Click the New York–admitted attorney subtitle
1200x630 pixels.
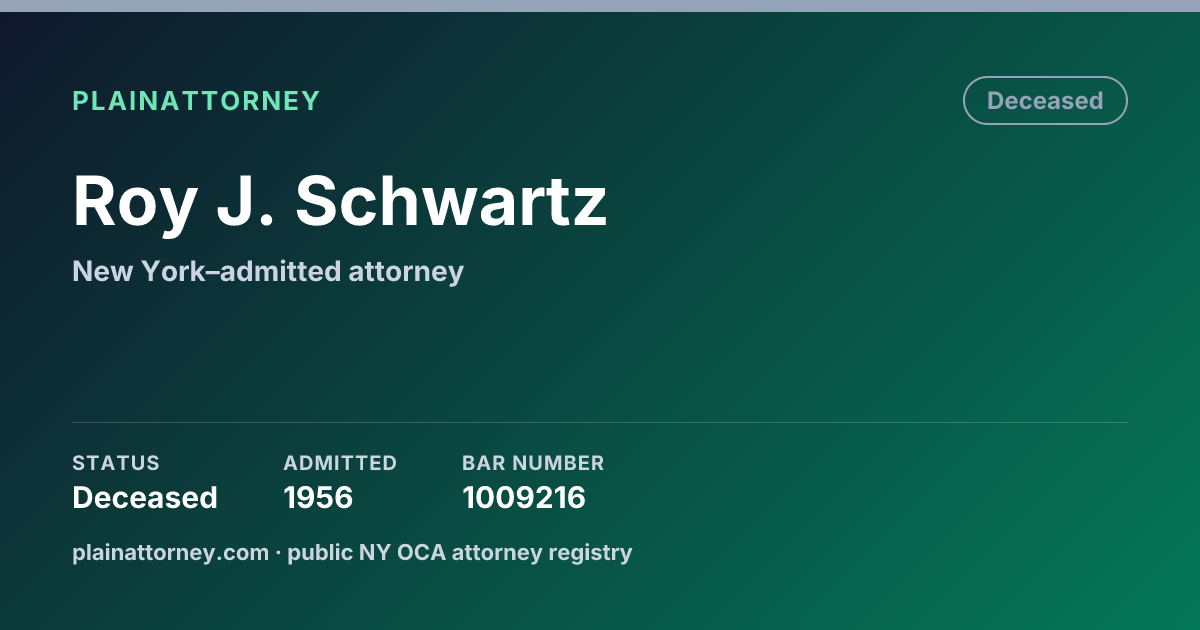[x=268, y=271]
